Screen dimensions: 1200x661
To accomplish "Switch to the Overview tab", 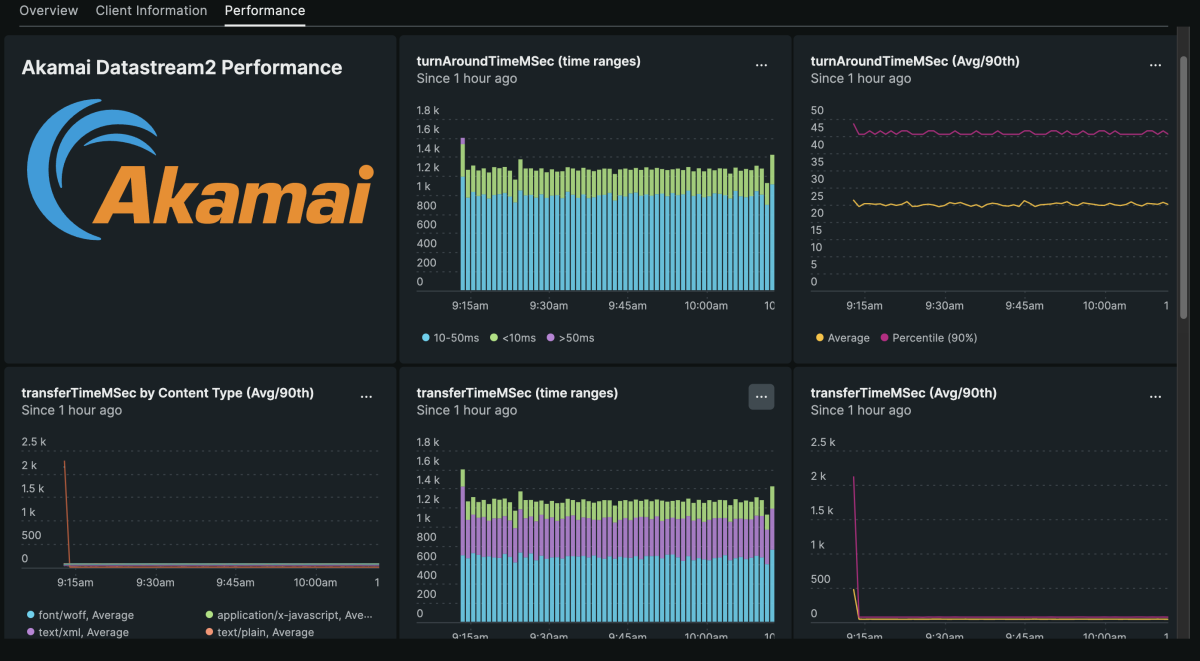I will click(x=48, y=11).
